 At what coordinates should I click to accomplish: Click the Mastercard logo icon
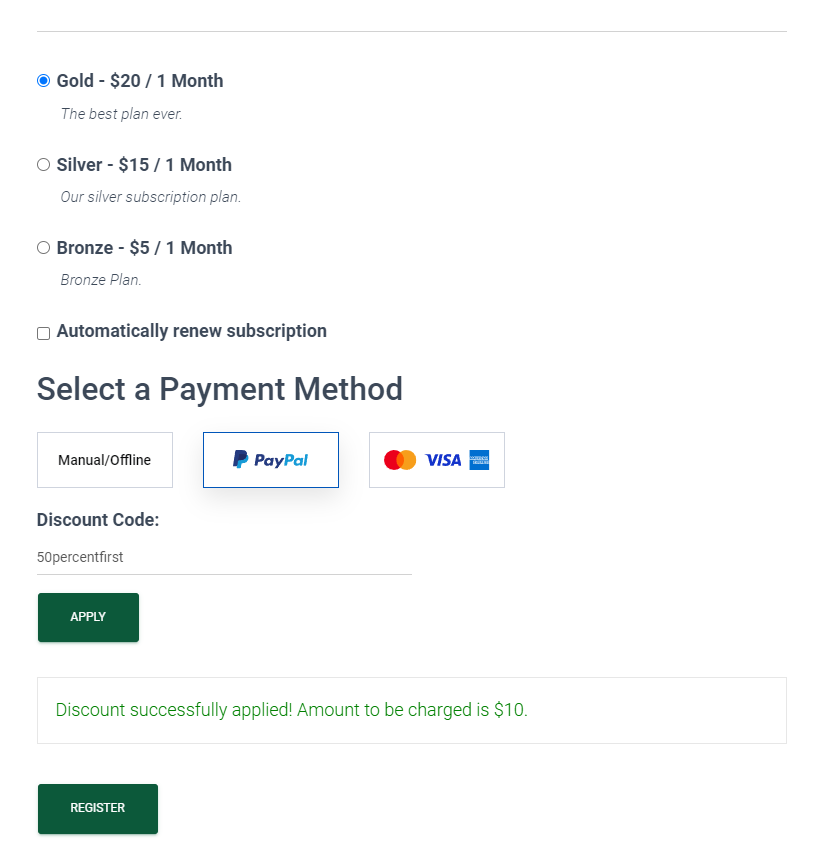click(400, 460)
